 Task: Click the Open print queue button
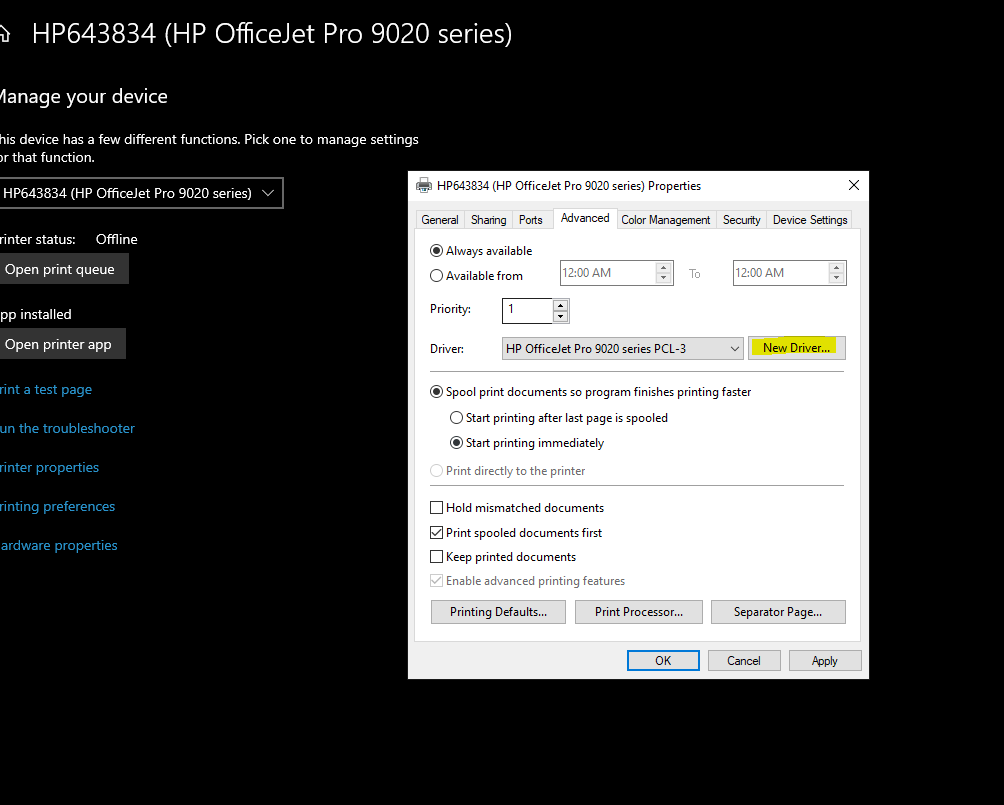[x=60, y=269]
